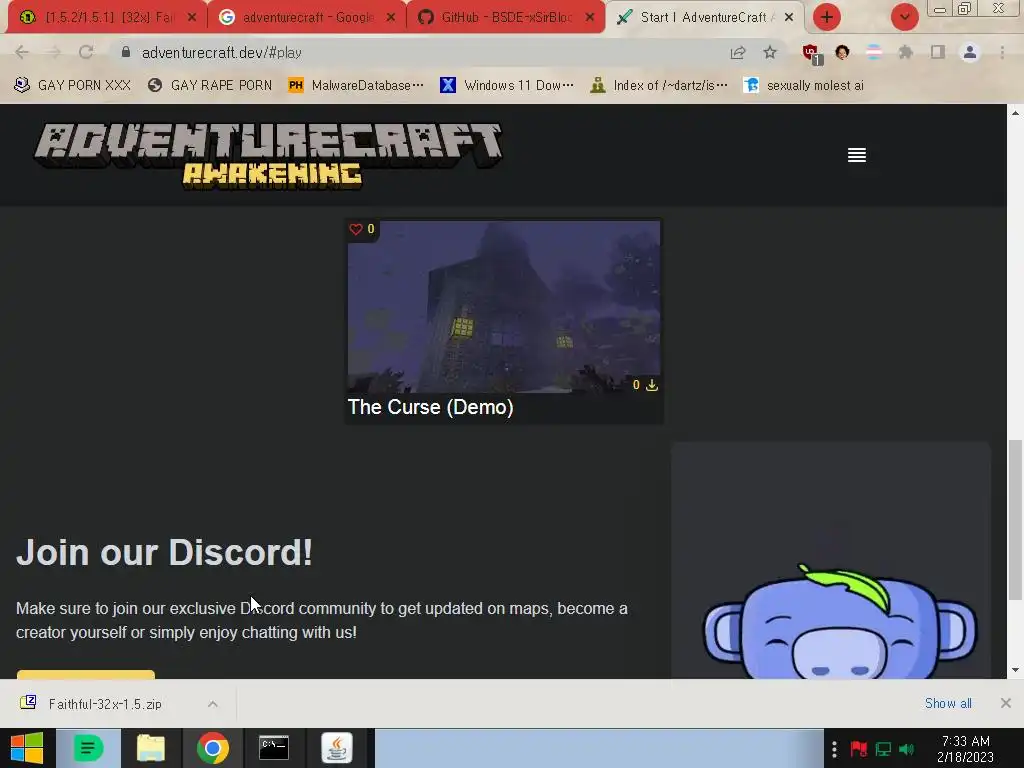Open the Extensions puzzle piece menu
The height and width of the screenshot is (768, 1024).
coord(906,52)
